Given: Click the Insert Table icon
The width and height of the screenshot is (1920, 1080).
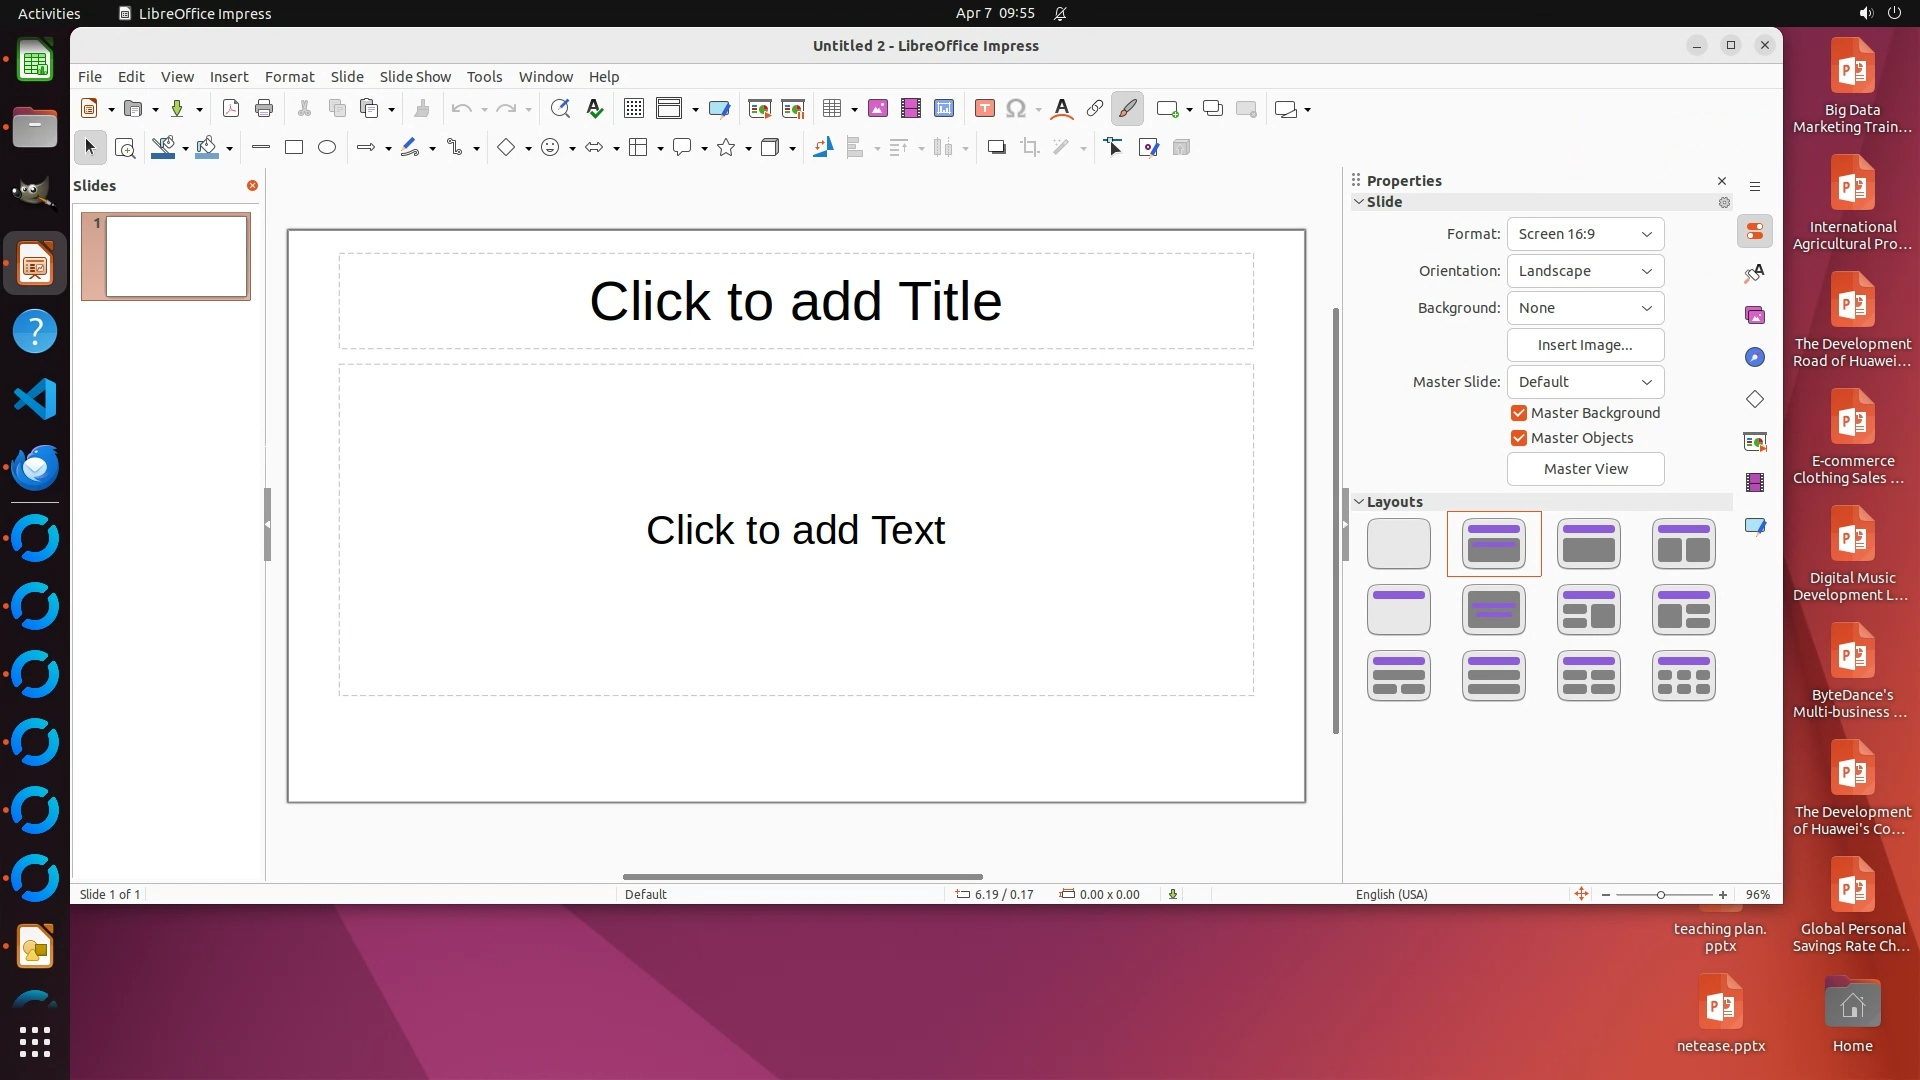Looking at the screenshot, I should pos(831,109).
